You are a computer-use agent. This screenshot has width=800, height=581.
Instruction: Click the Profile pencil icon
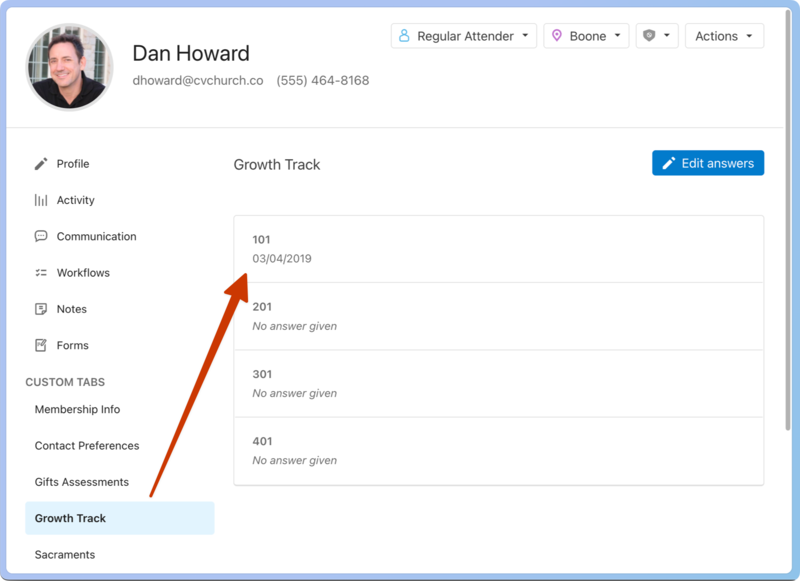(x=41, y=164)
